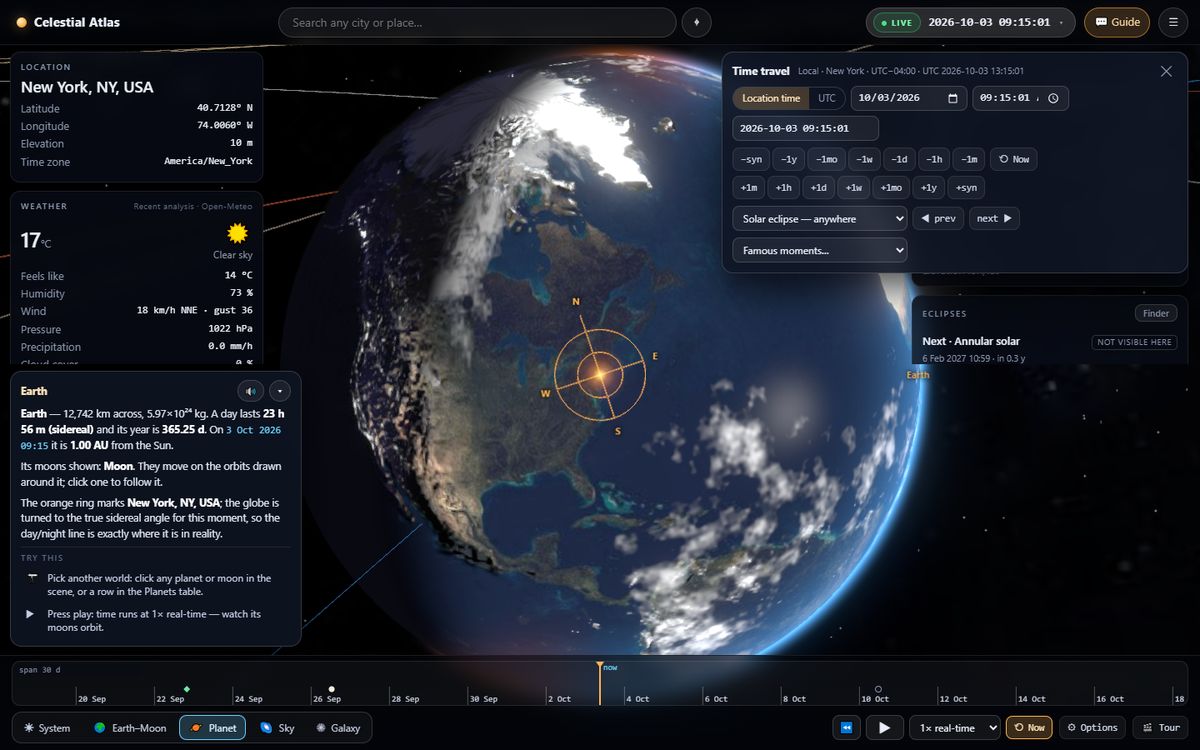
Task: Select Location time mode
Action: pos(771,98)
